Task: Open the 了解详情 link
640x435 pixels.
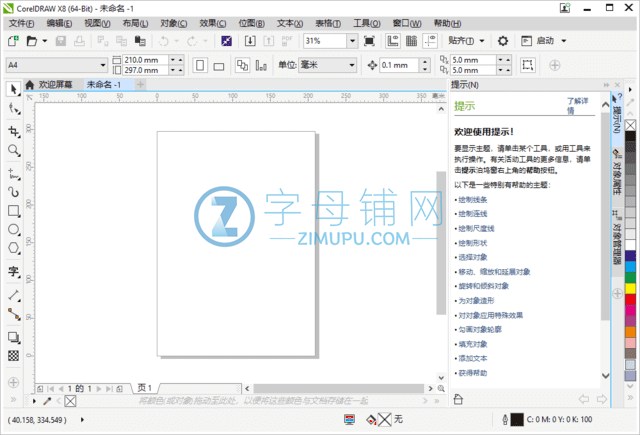Action: tap(578, 106)
